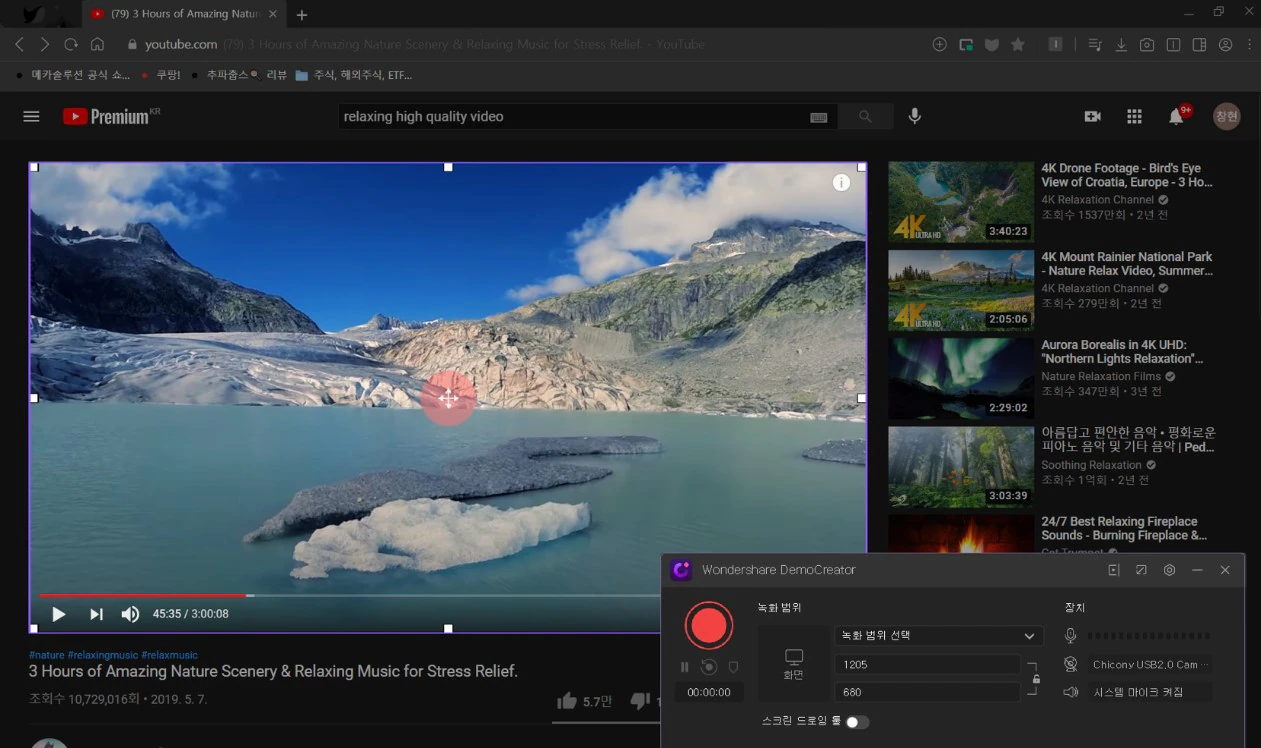Toggle the webcam icon in DemoCreator
The image size is (1261, 748).
pos(1071,664)
